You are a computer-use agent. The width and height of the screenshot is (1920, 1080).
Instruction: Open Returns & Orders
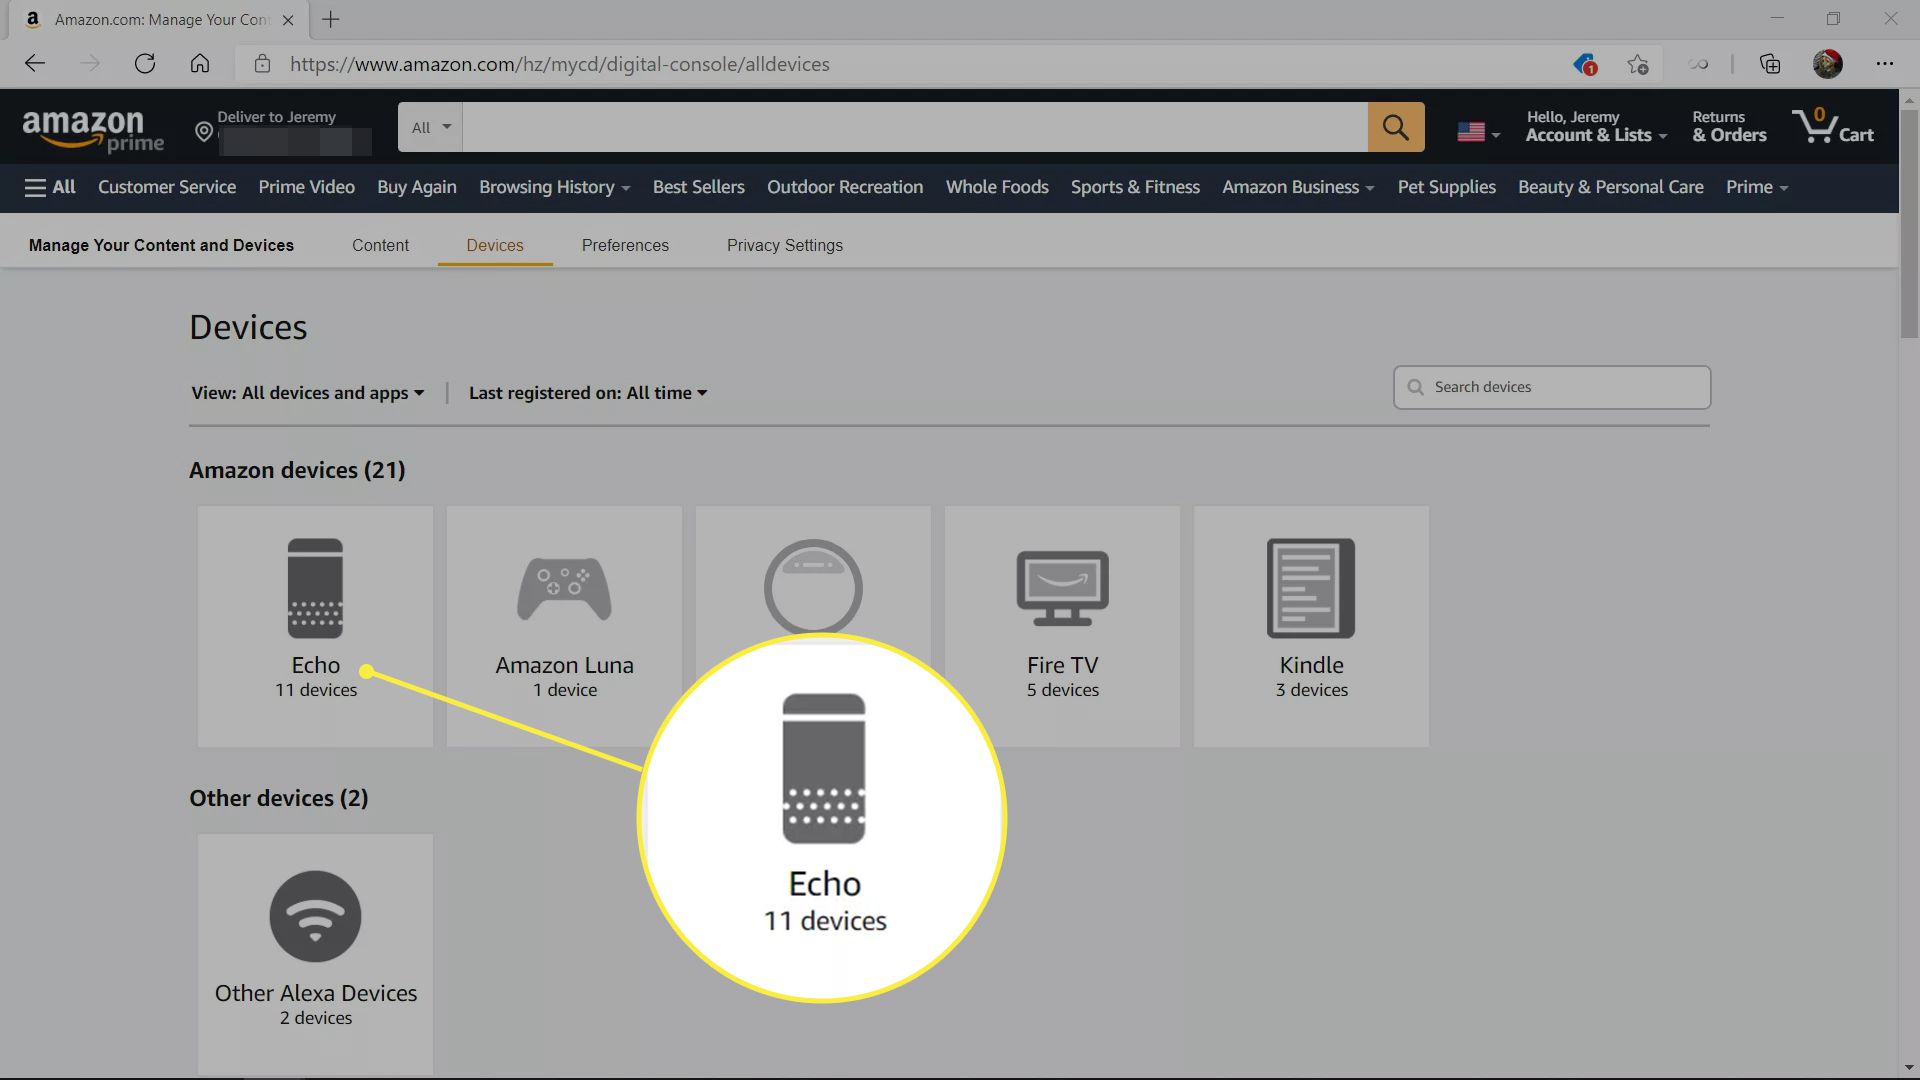click(x=1729, y=127)
